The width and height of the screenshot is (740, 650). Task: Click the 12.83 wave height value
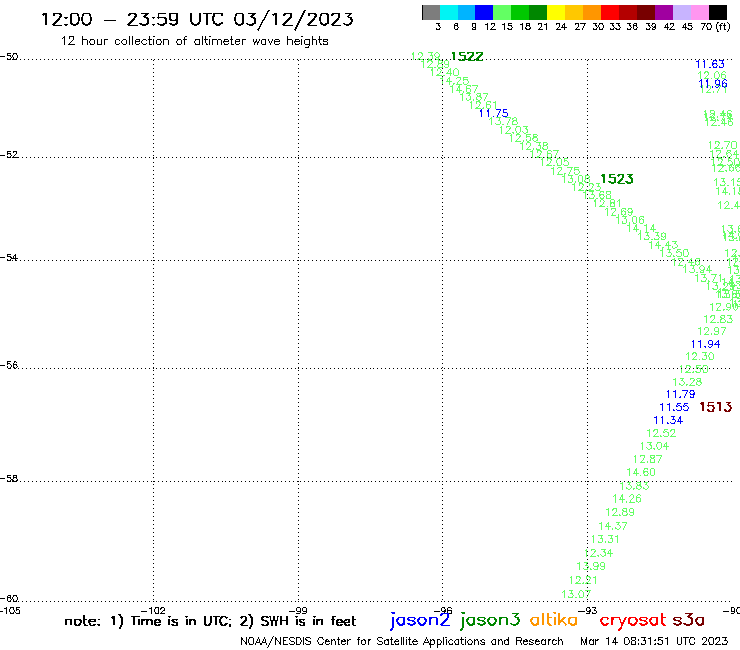tap(718, 319)
